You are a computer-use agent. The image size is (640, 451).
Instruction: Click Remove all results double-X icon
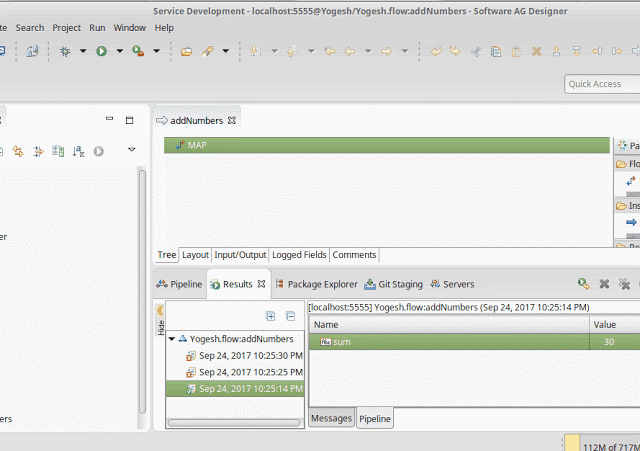[x=624, y=284]
